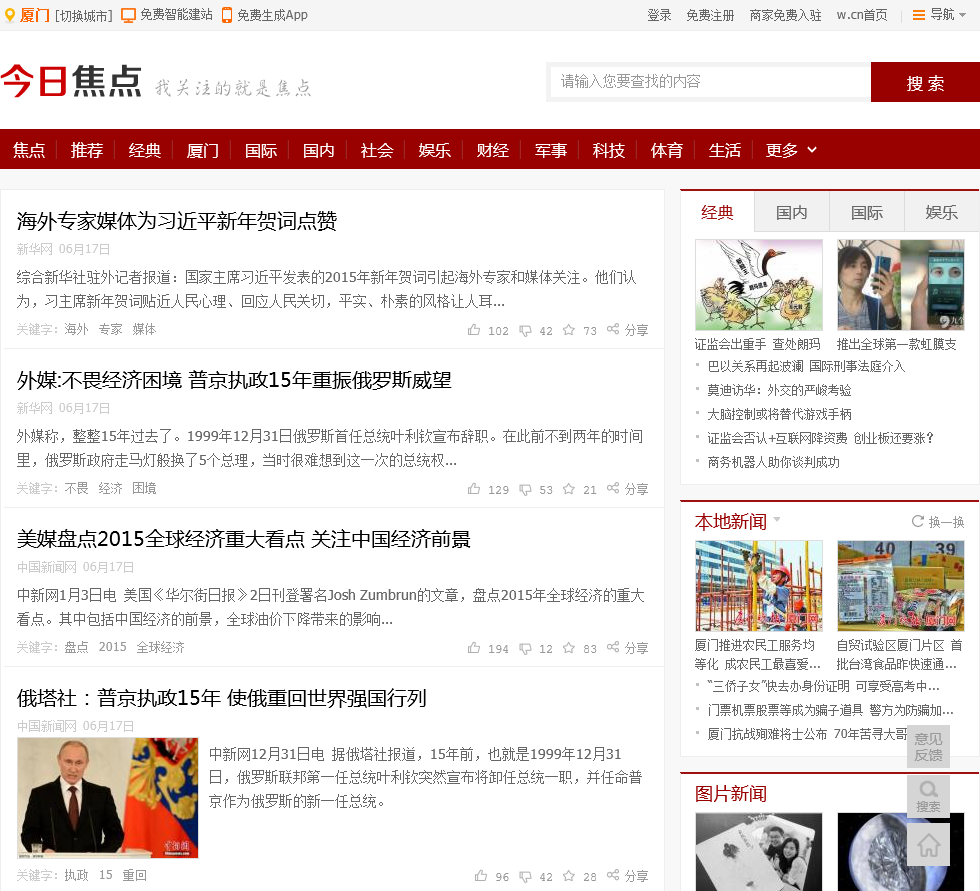The height and width of the screenshot is (891, 980).
Task: Switch to the 国内 sidebar tab
Action: pos(792,212)
